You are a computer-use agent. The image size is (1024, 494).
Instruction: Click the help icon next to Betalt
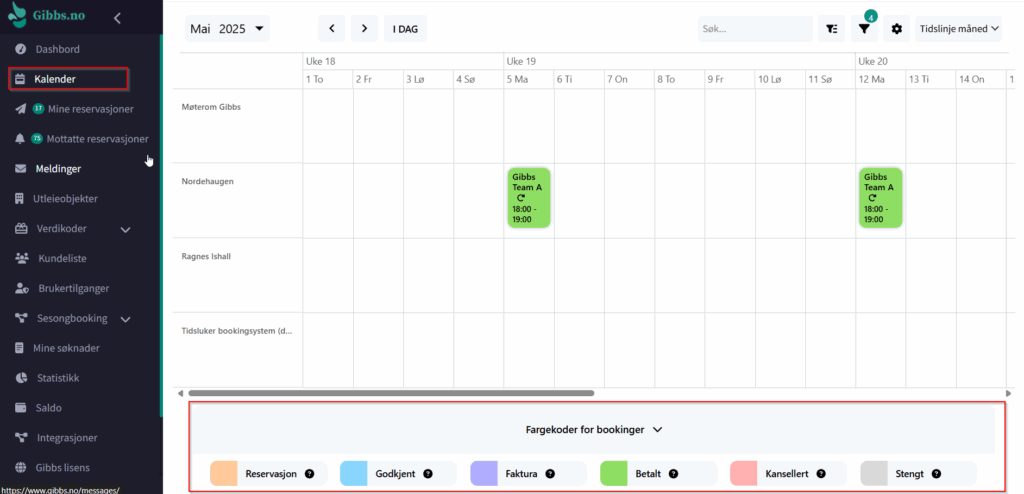(673, 474)
